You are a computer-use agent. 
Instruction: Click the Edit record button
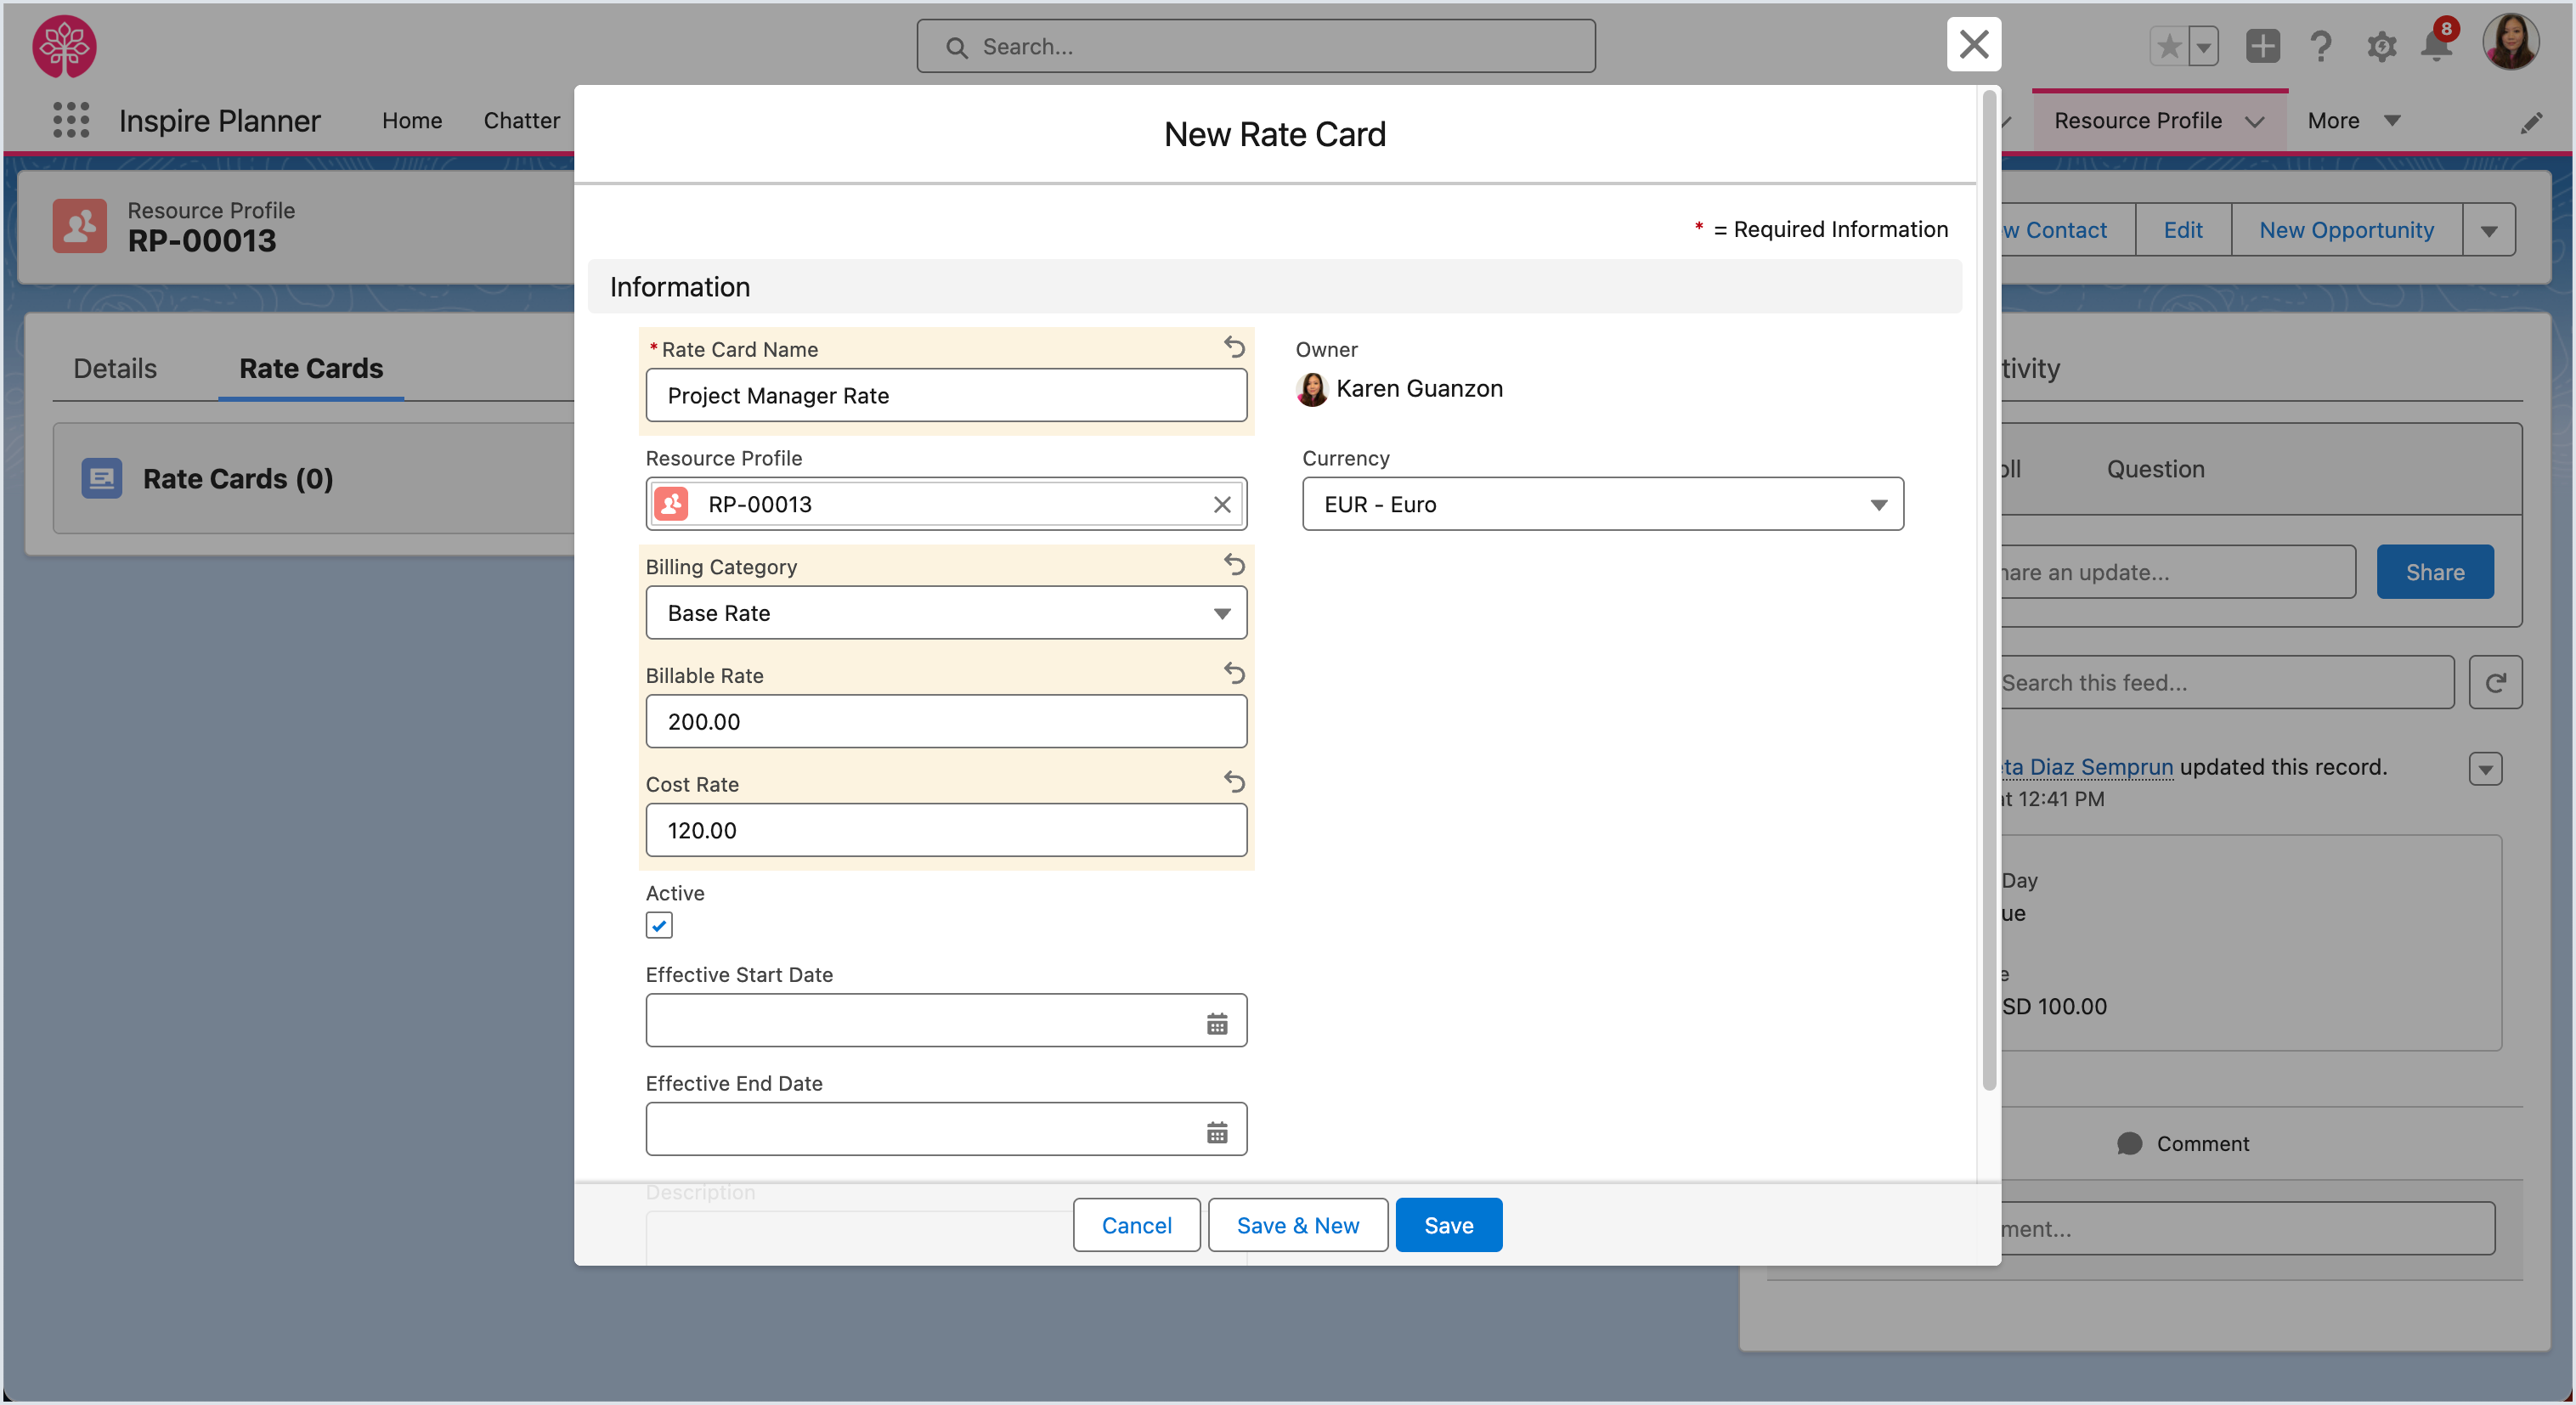click(x=2182, y=230)
